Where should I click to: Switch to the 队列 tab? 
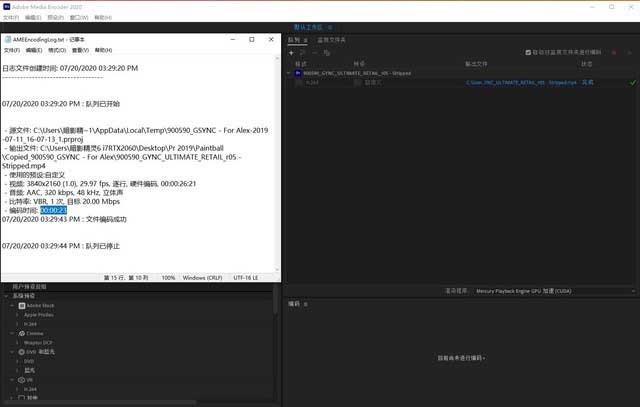tap(294, 40)
